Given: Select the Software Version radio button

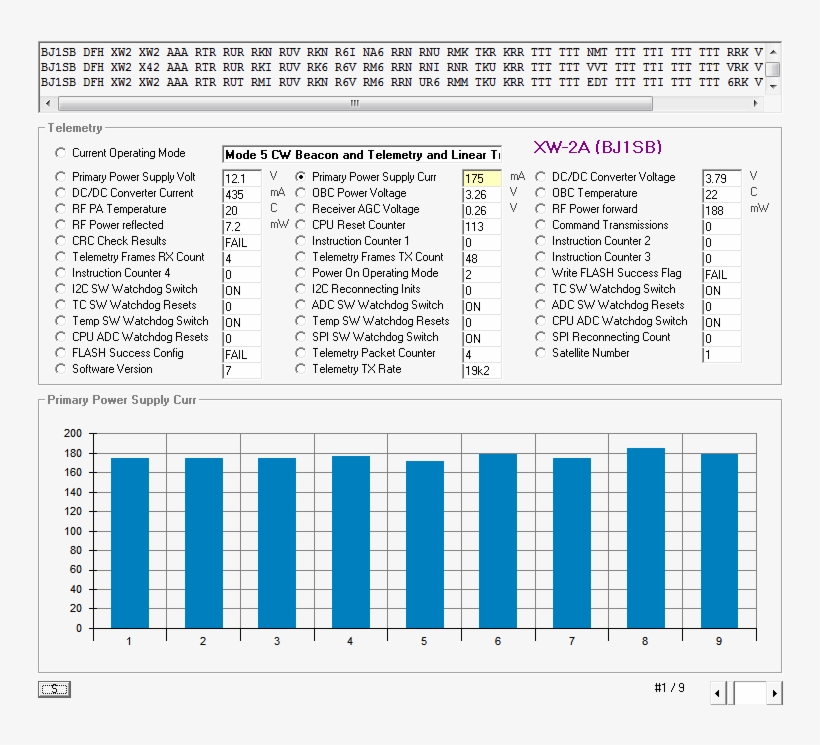Looking at the screenshot, I should click(x=60, y=369).
